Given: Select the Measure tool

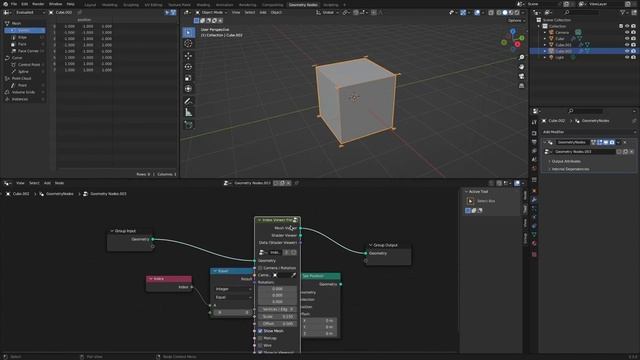Looking at the screenshot, I should coord(188,112).
